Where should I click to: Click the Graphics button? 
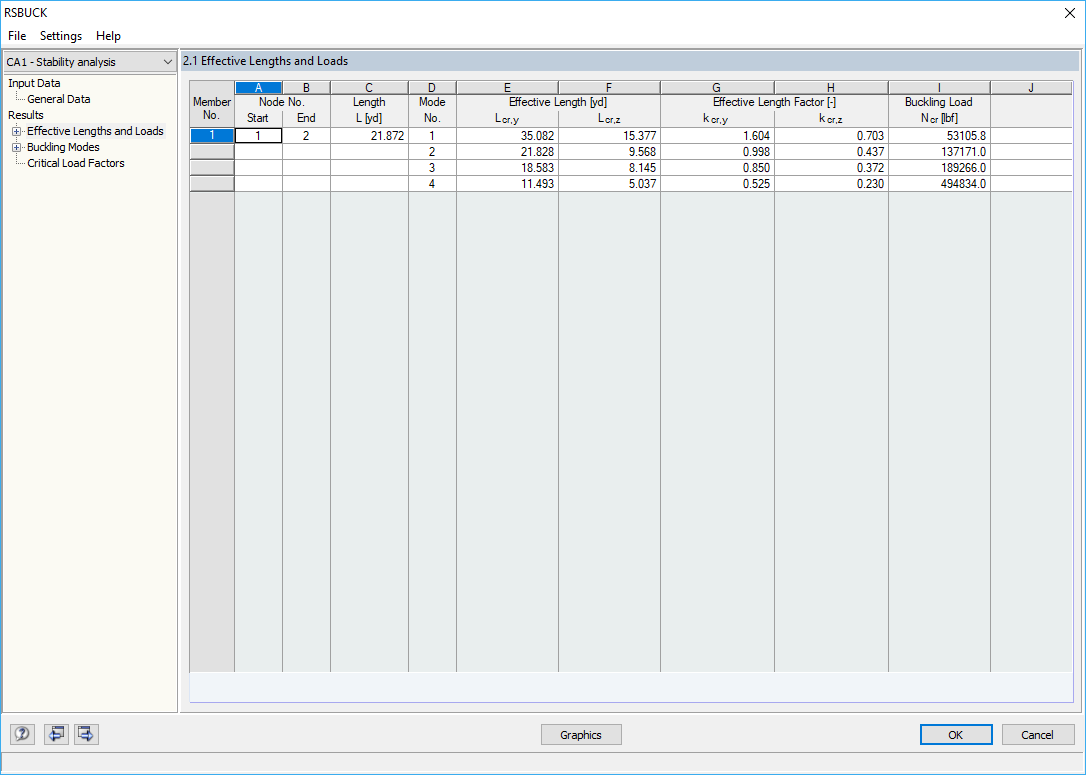[581, 734]
